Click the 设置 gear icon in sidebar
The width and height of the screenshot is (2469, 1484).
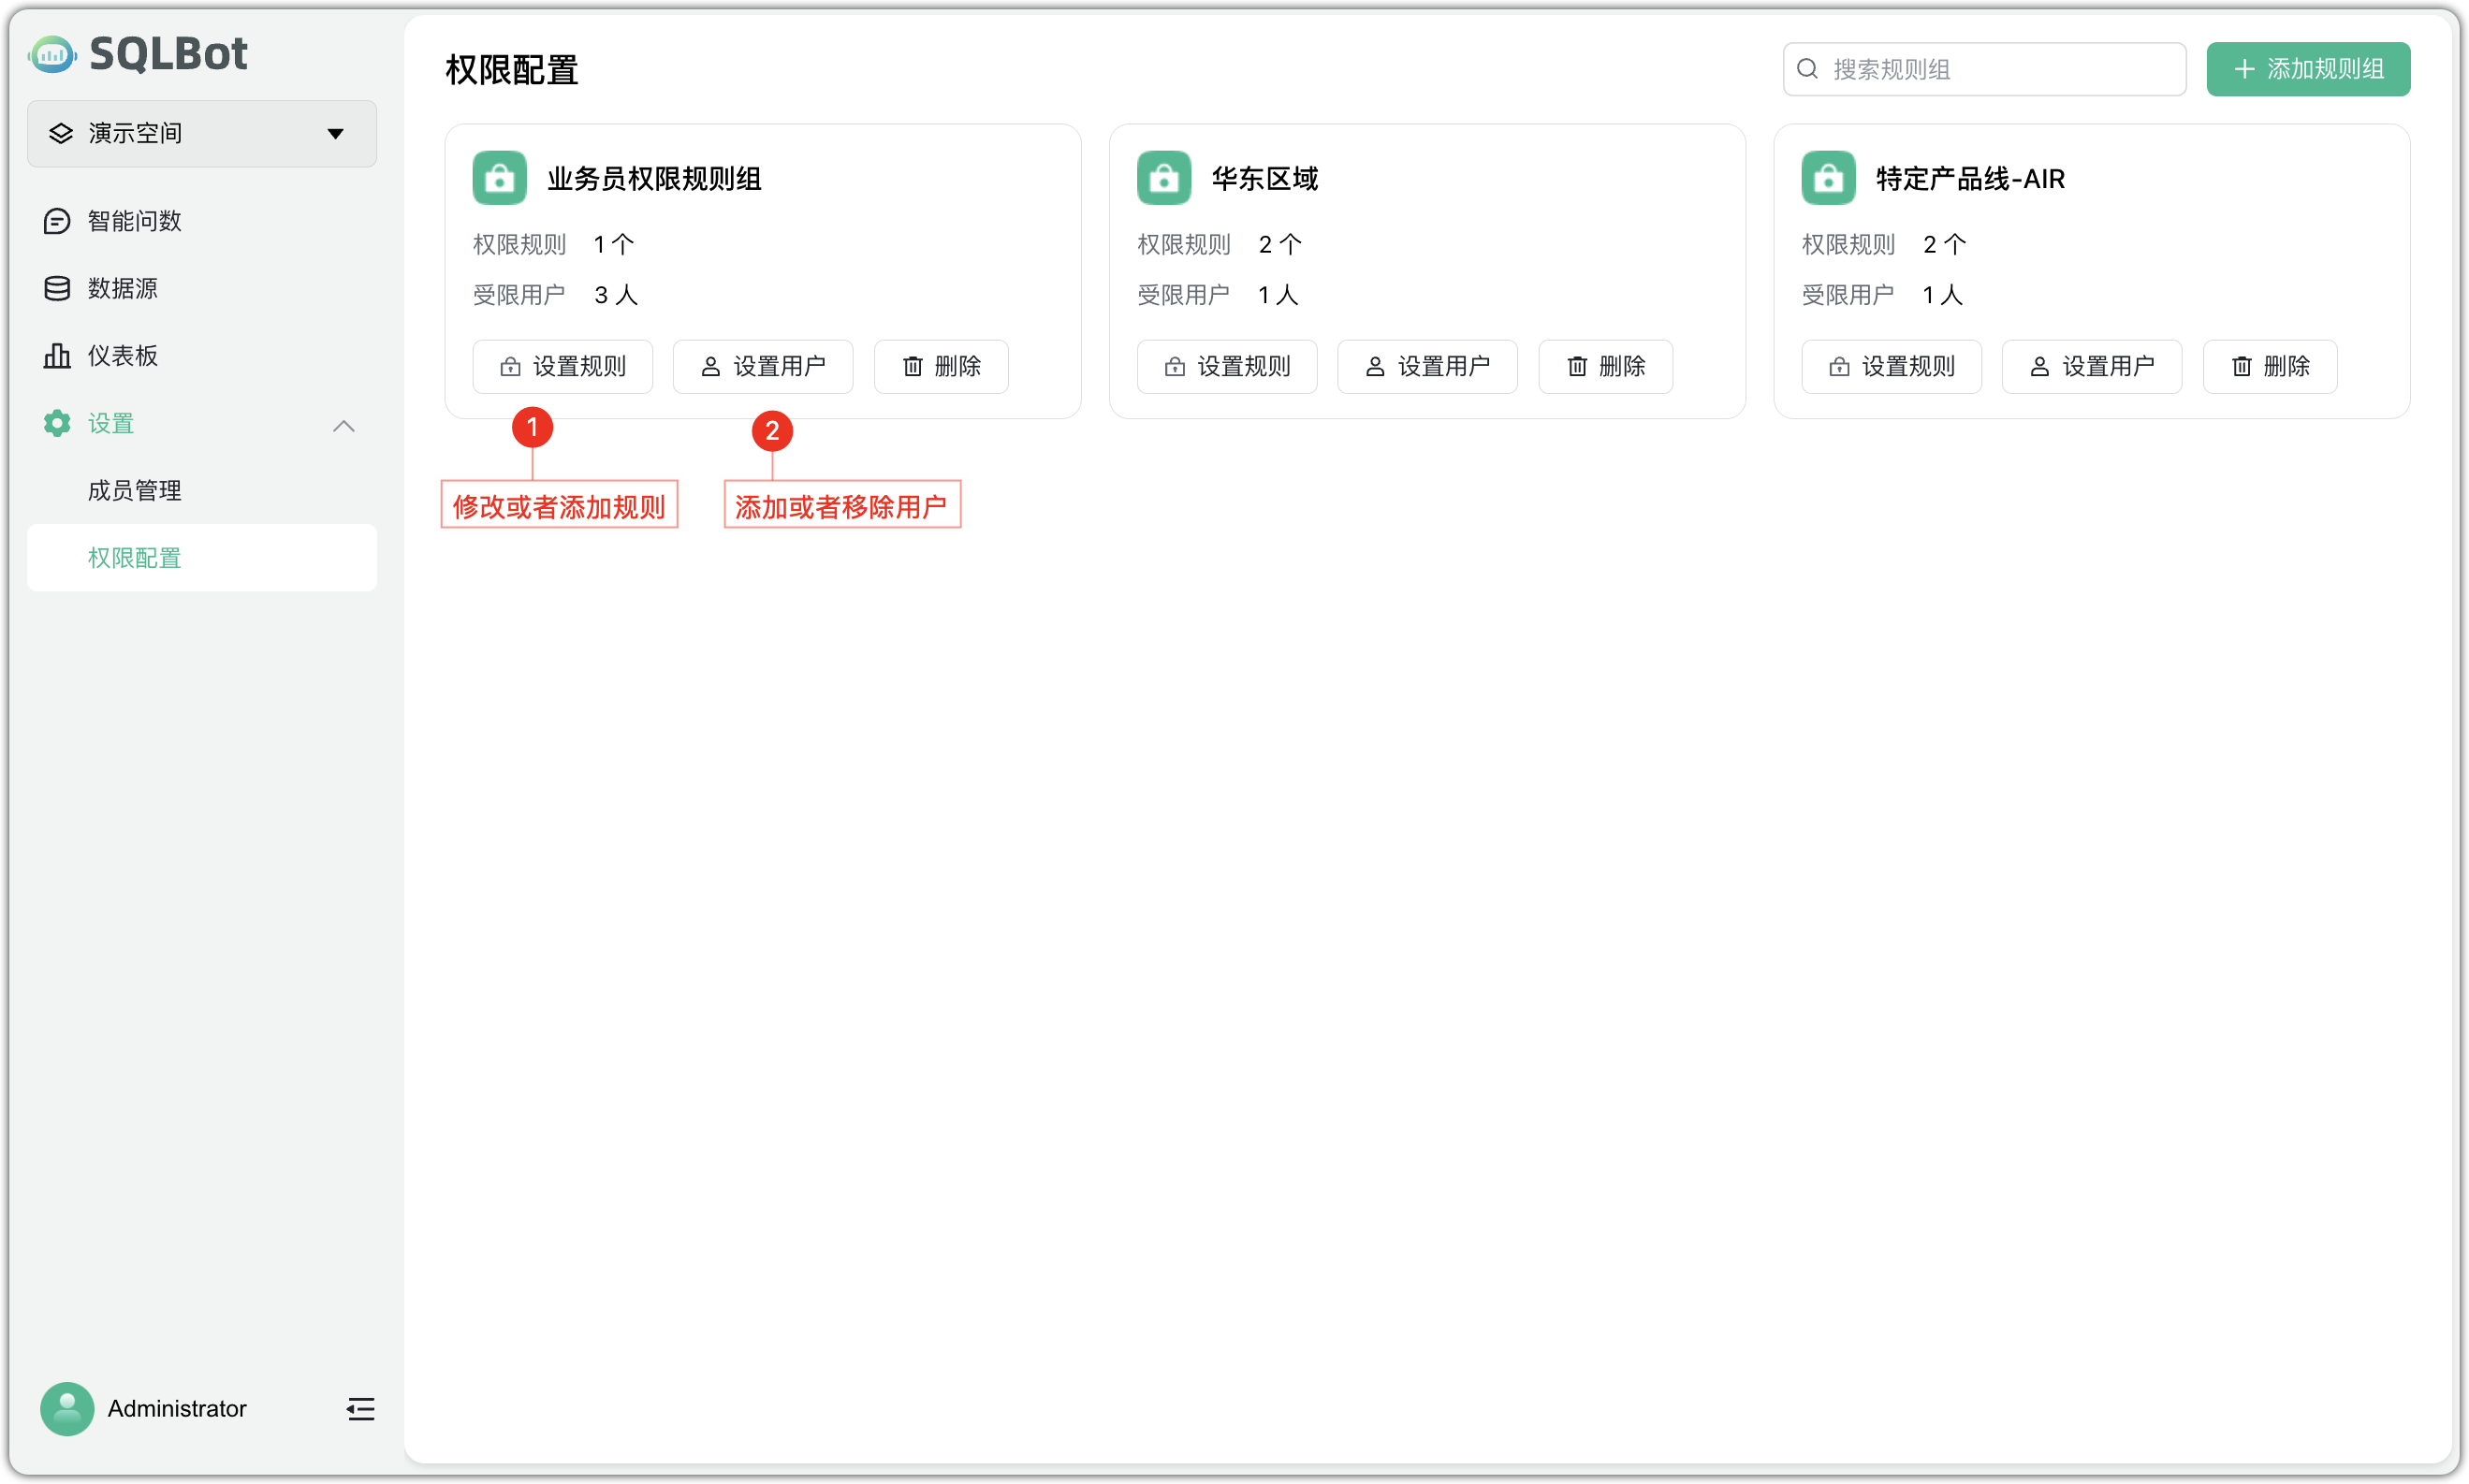[x=56, y=423]
